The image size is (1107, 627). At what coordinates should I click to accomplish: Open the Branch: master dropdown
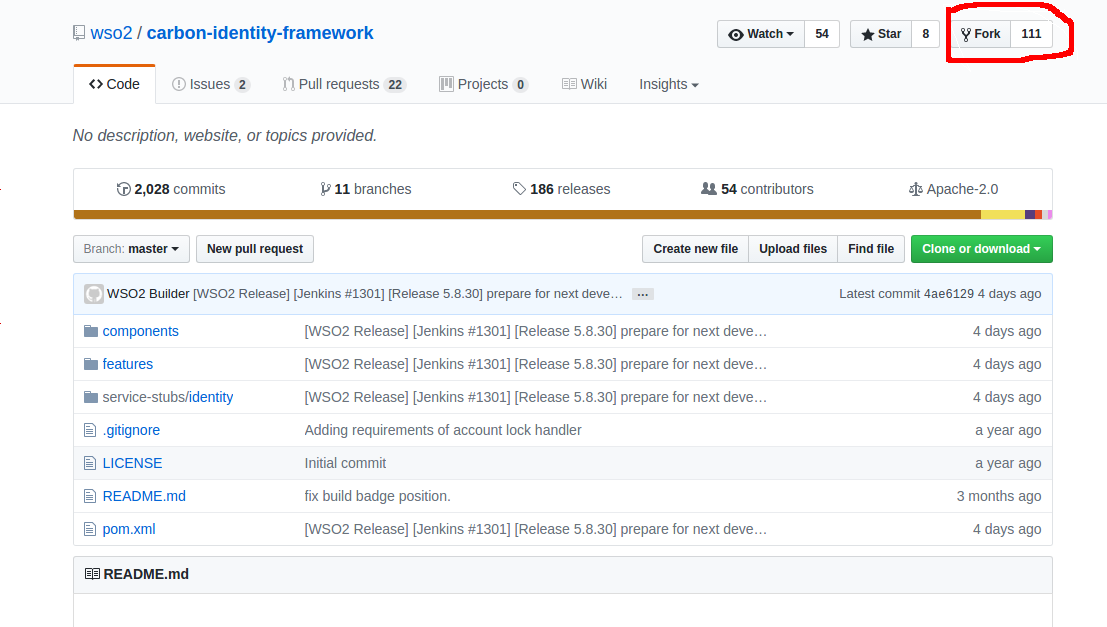pos(131,249)
